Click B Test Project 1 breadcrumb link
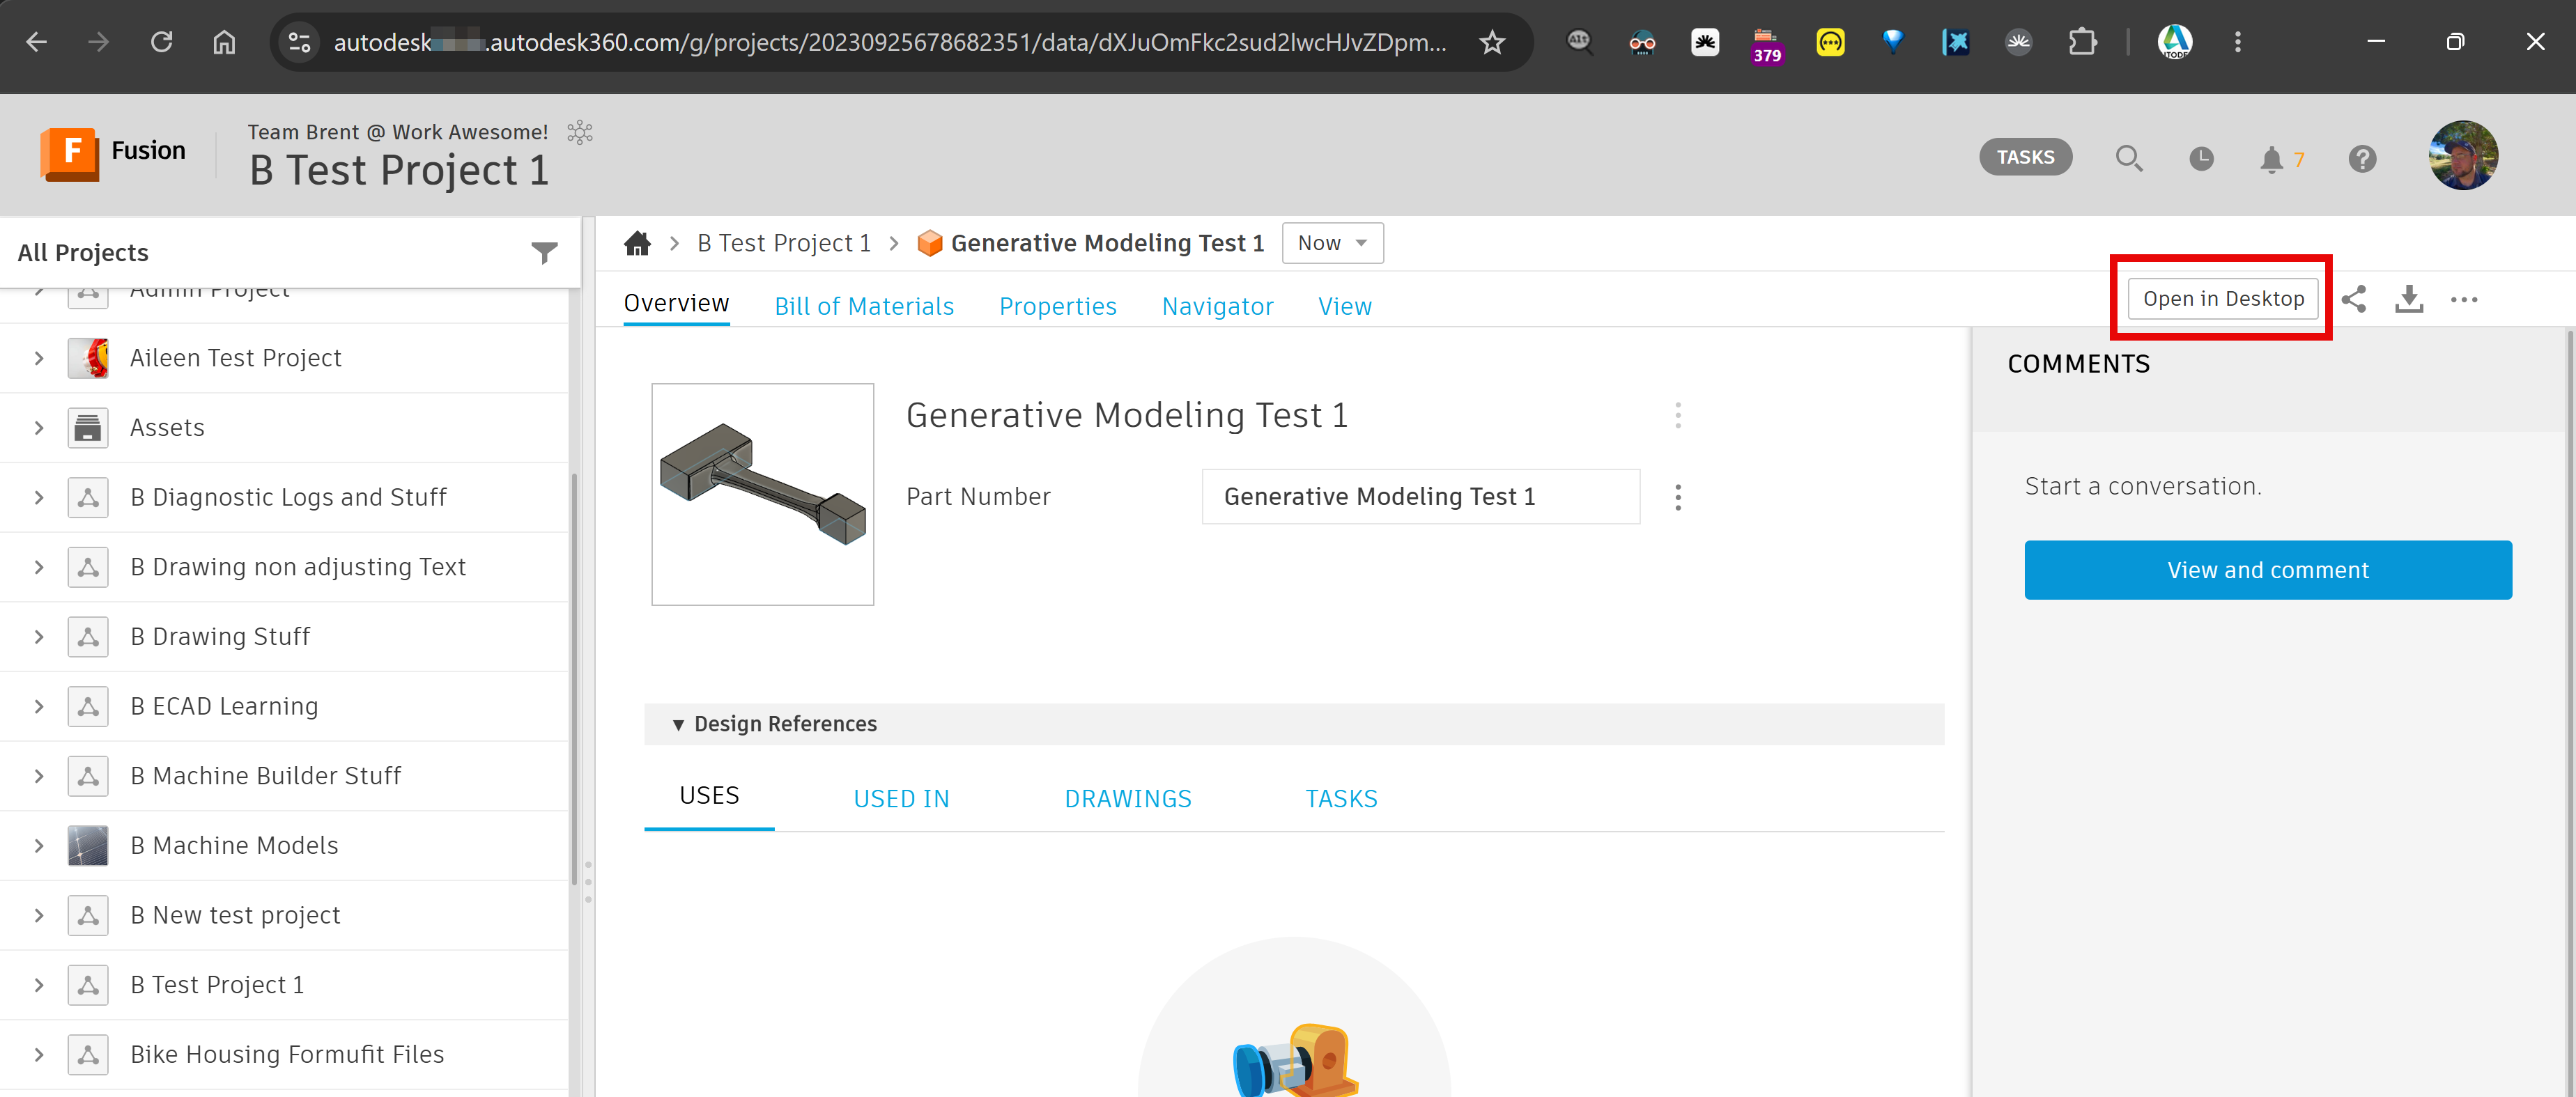 pos(783,243)
